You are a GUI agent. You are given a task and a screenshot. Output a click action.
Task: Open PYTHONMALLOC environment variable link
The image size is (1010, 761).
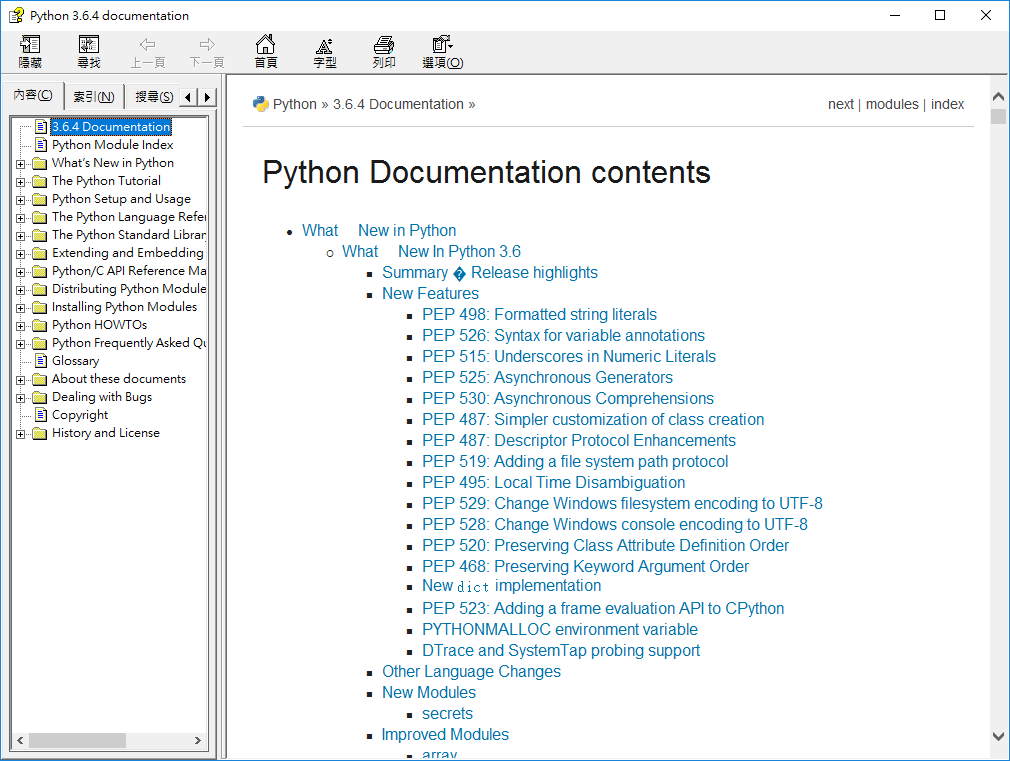[560, 630]
